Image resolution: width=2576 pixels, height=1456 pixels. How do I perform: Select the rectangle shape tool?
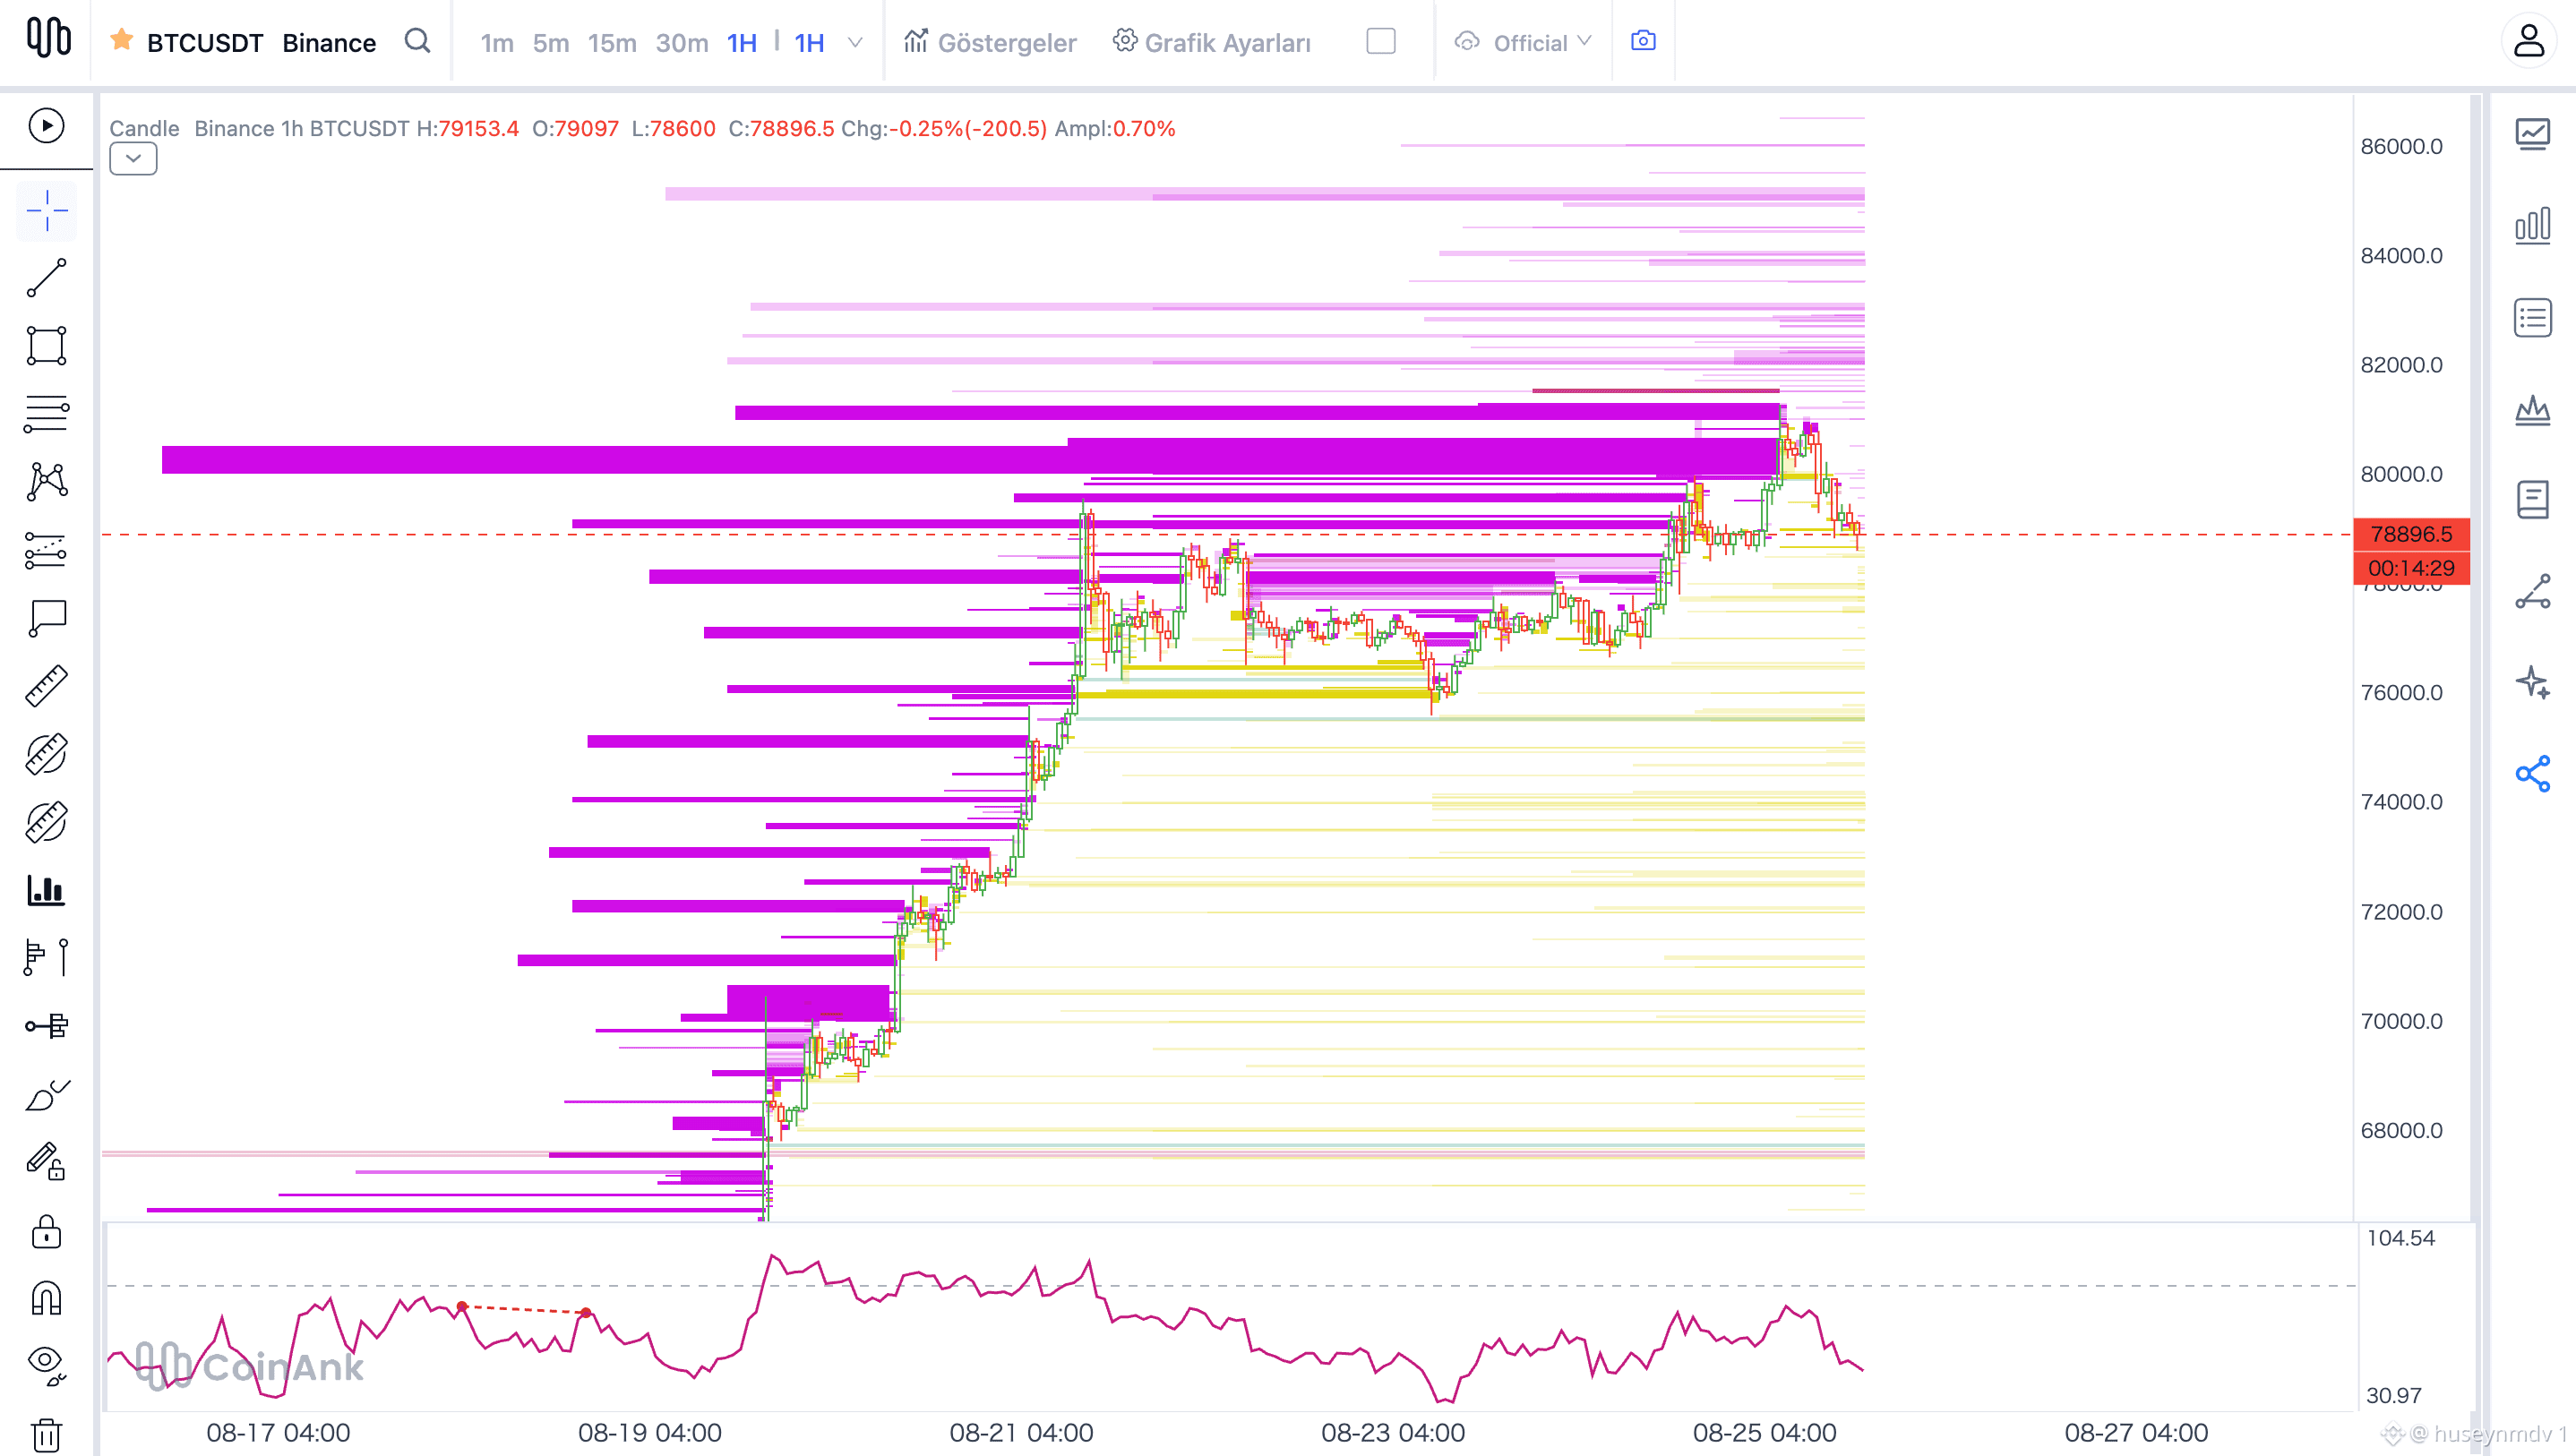tap(47, 345)
